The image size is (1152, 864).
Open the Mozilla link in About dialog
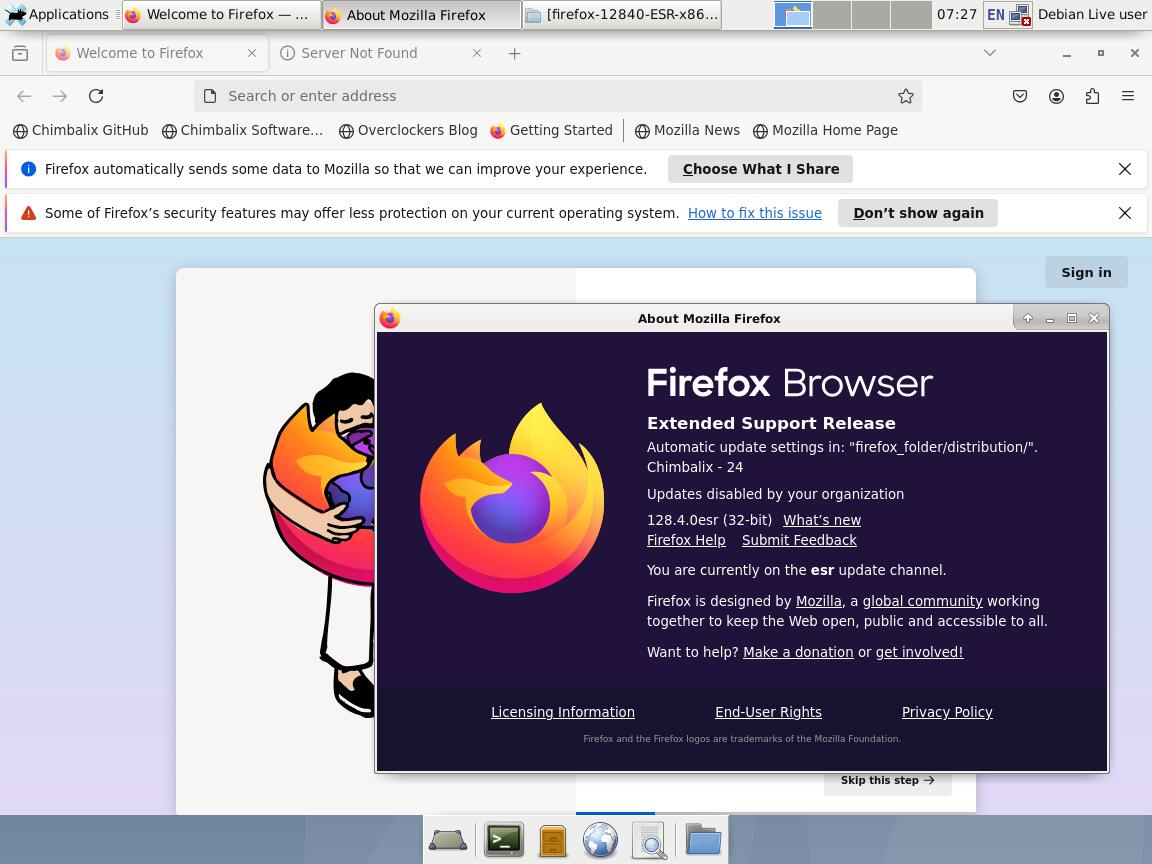(x=818, y=601)
